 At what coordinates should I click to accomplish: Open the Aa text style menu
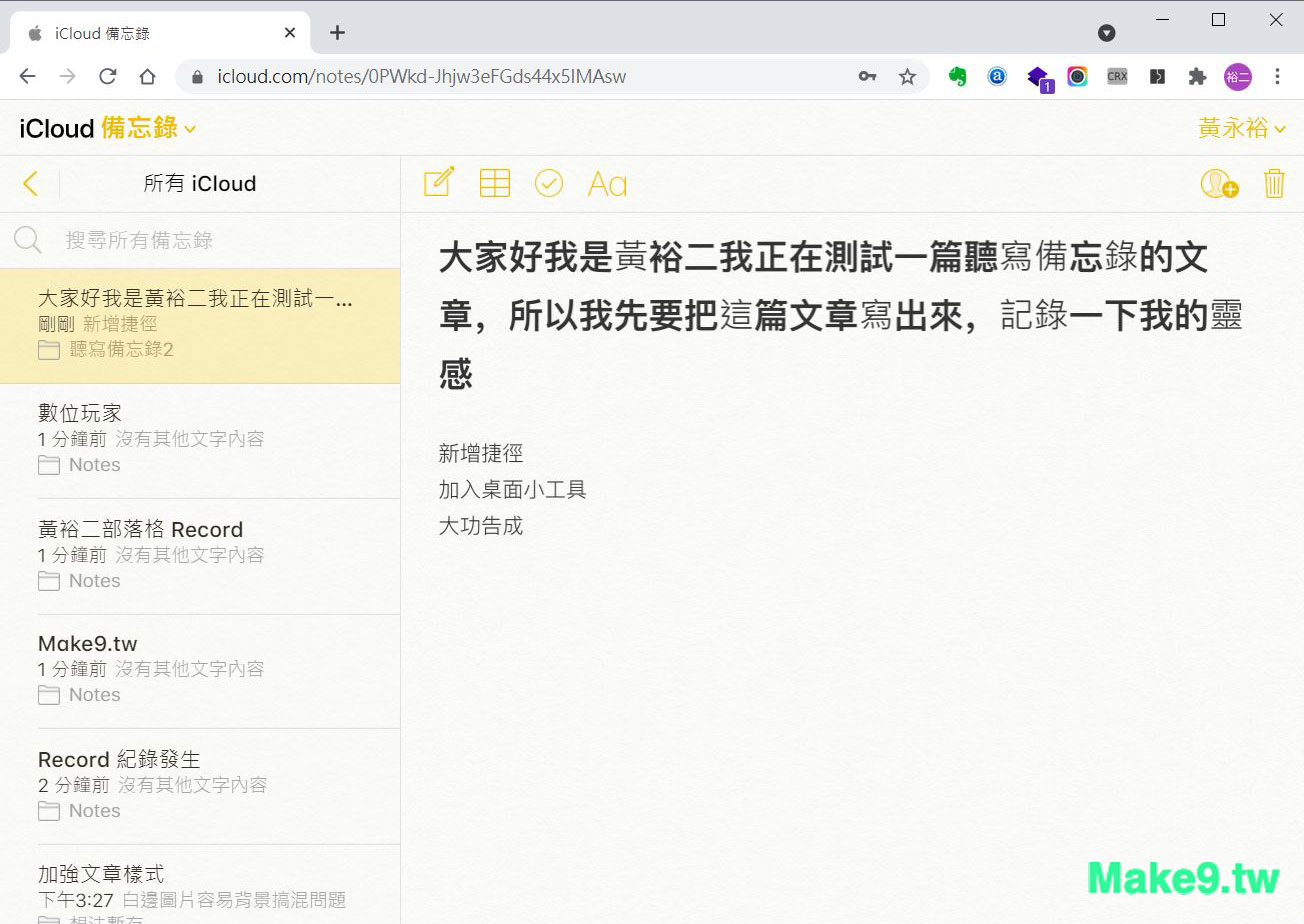[607, 184]
